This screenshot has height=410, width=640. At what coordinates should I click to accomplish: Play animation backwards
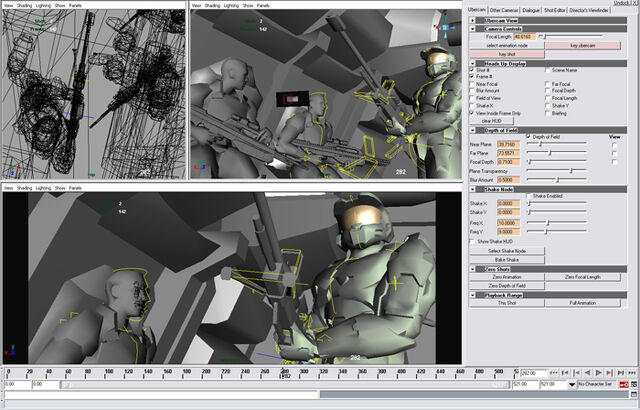(588, 373)
